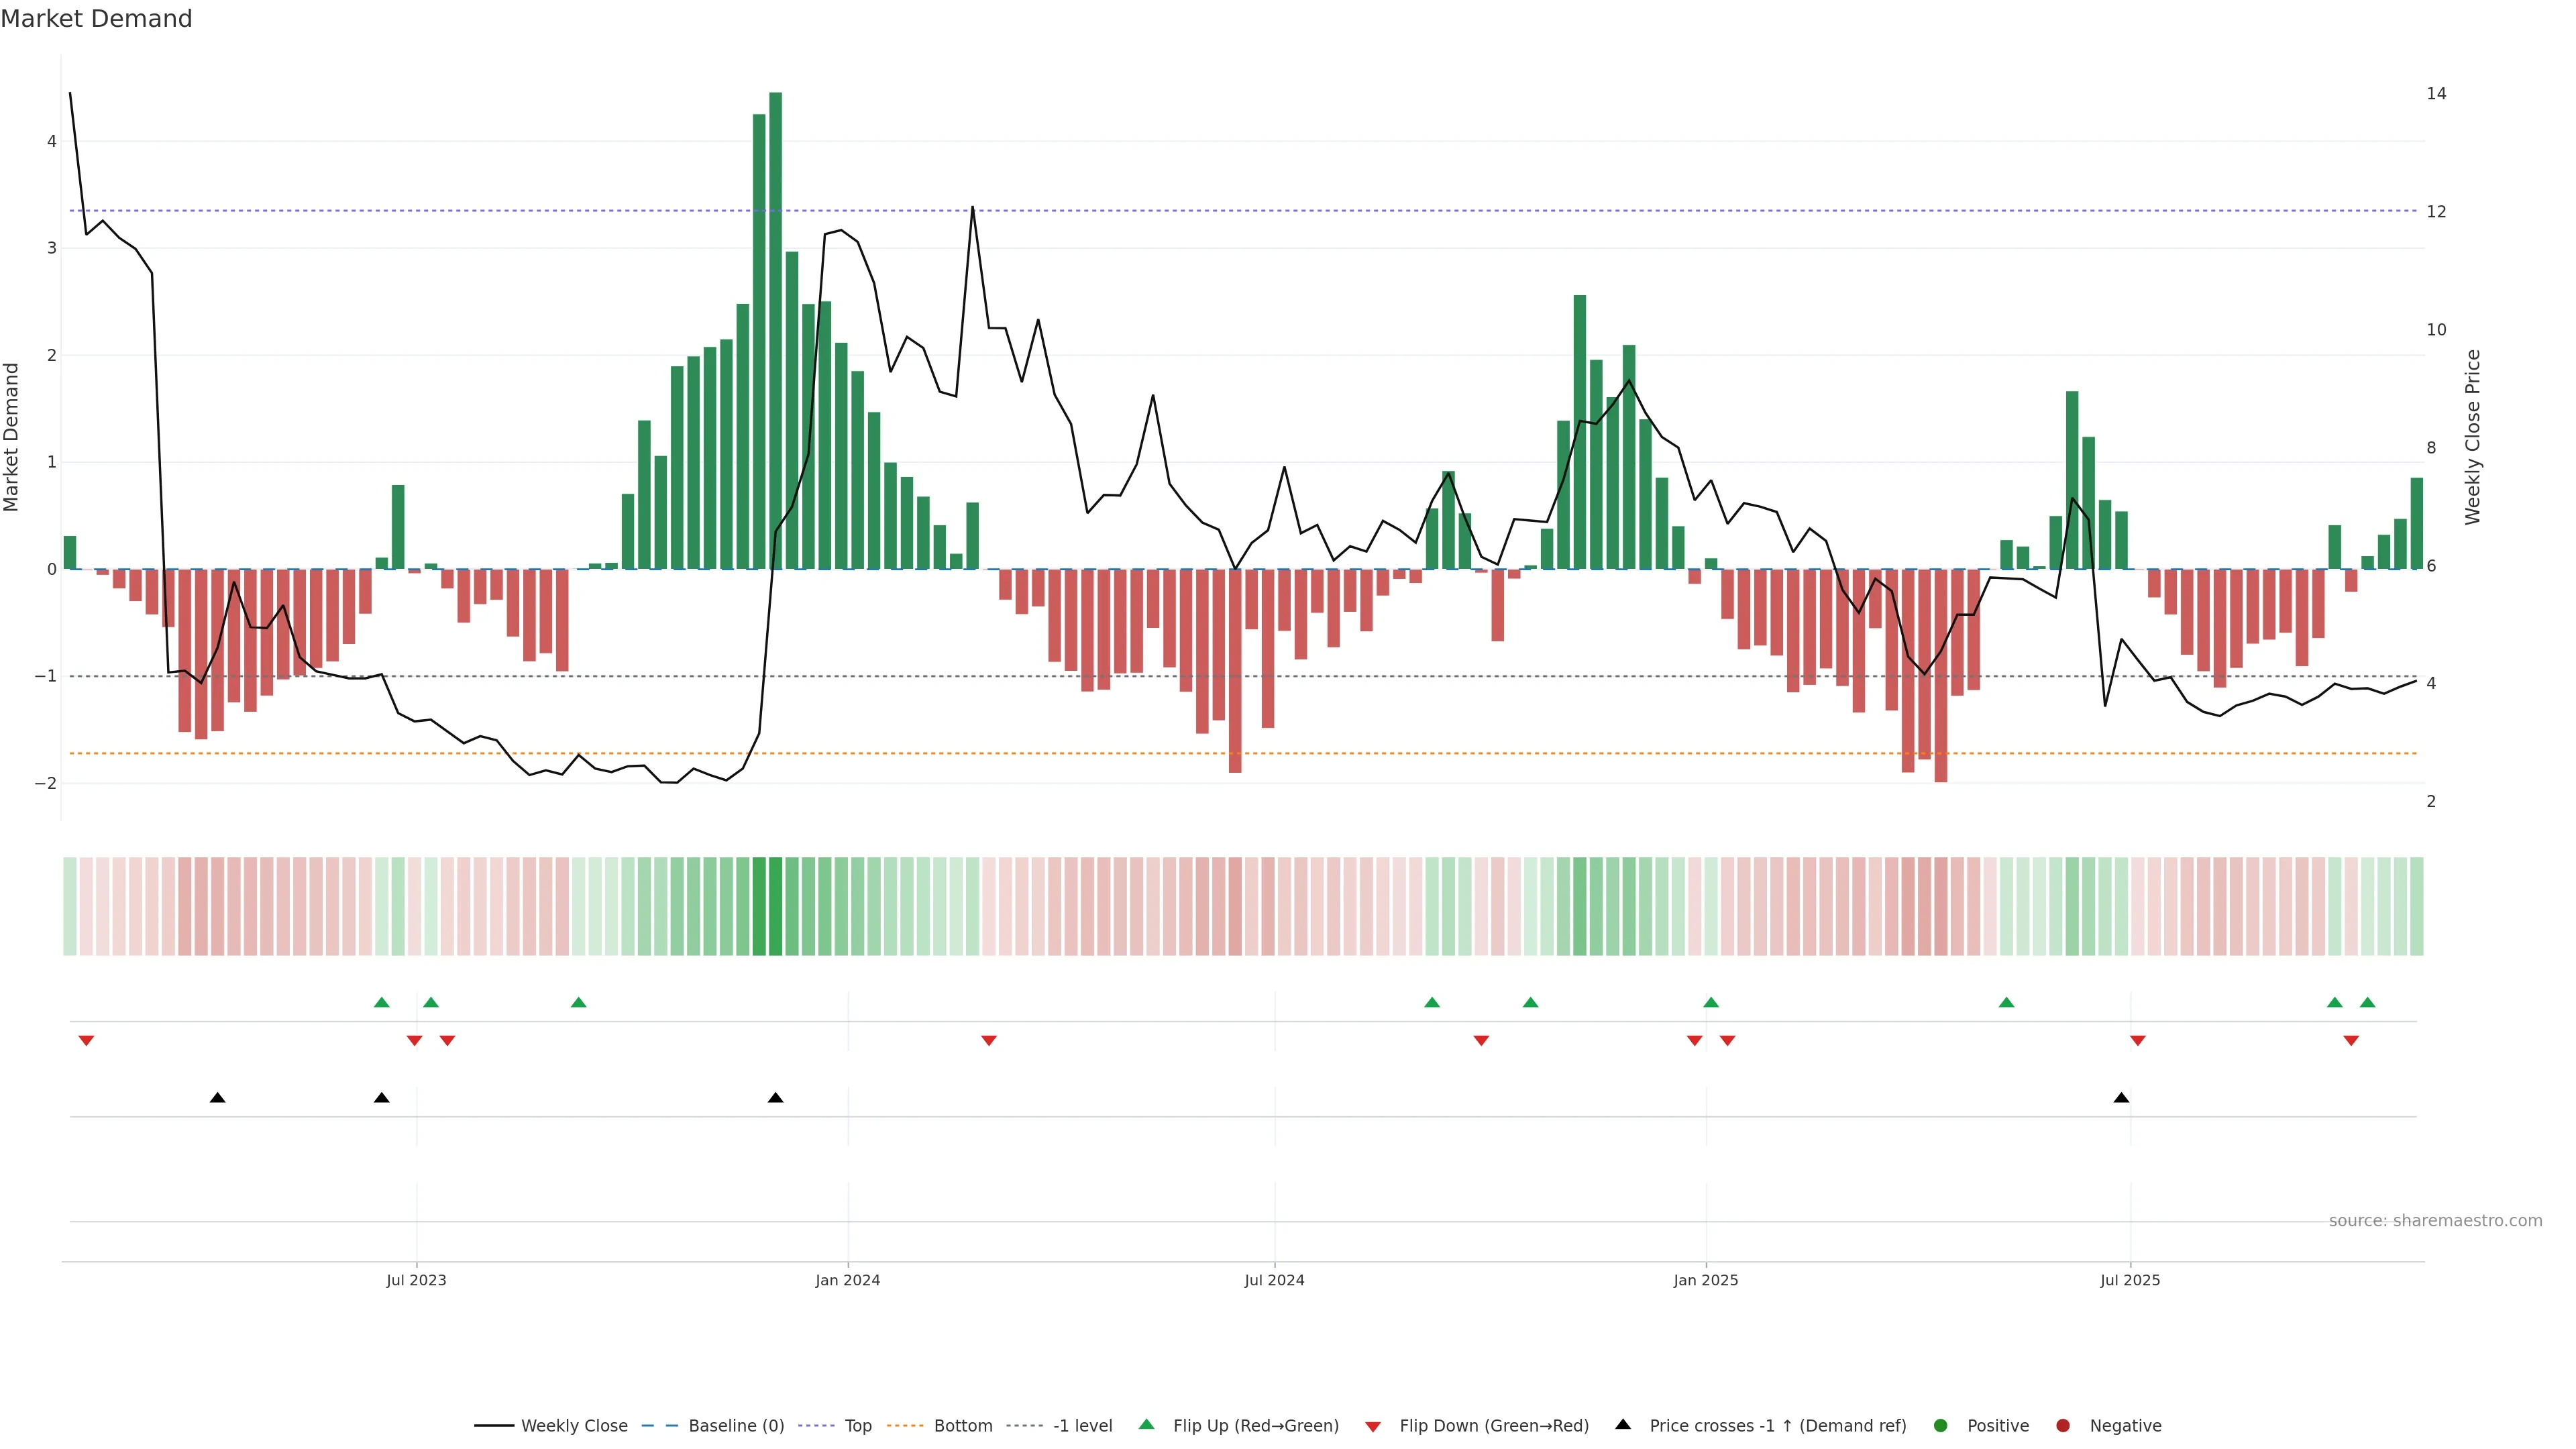Click the rightmost green flip-up triangle marker
The image size is (2576, 1449).
[2367, 1002]
